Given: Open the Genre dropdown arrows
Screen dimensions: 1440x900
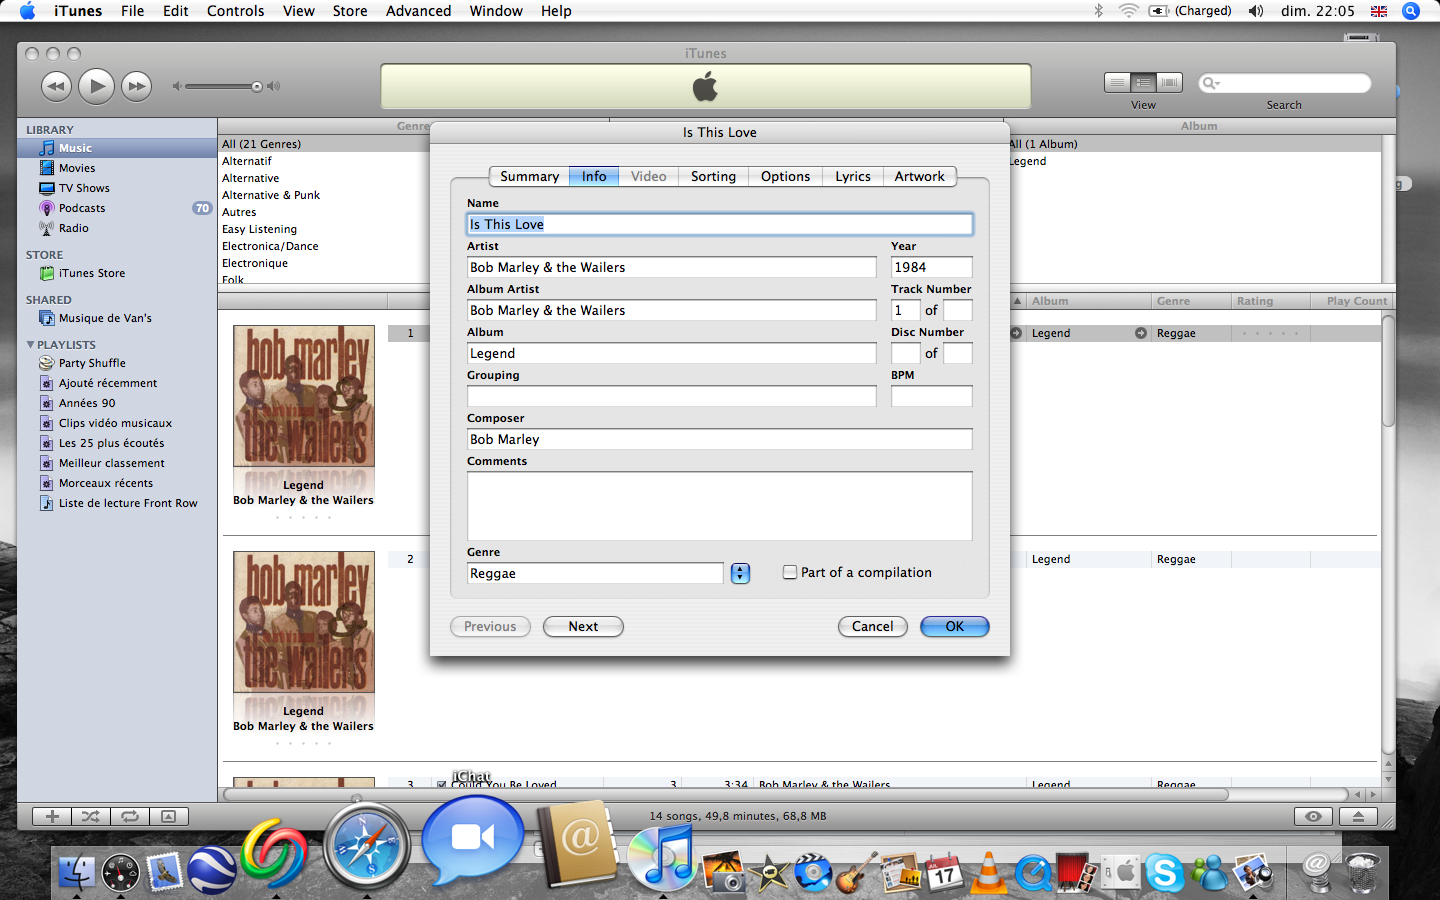Looking at the screenshot, I should click(740, 573).
